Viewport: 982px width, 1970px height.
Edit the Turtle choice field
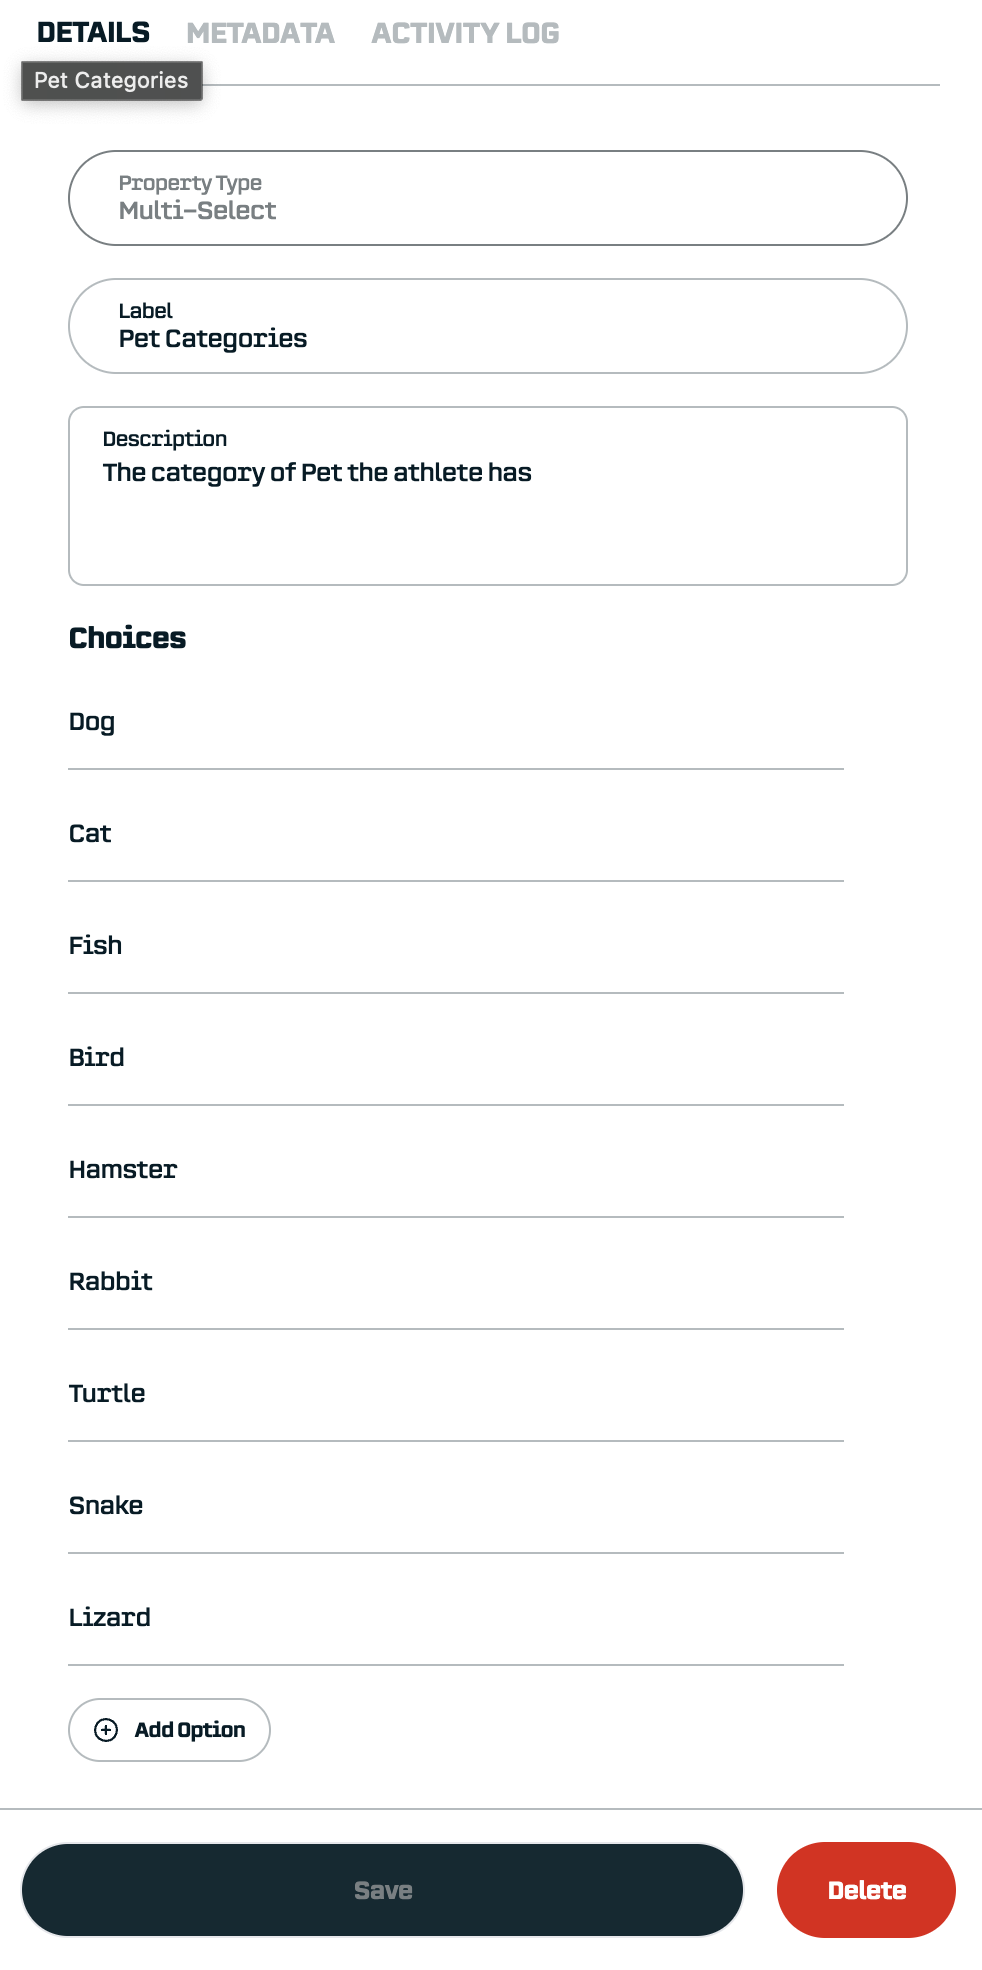point(455,1394)
